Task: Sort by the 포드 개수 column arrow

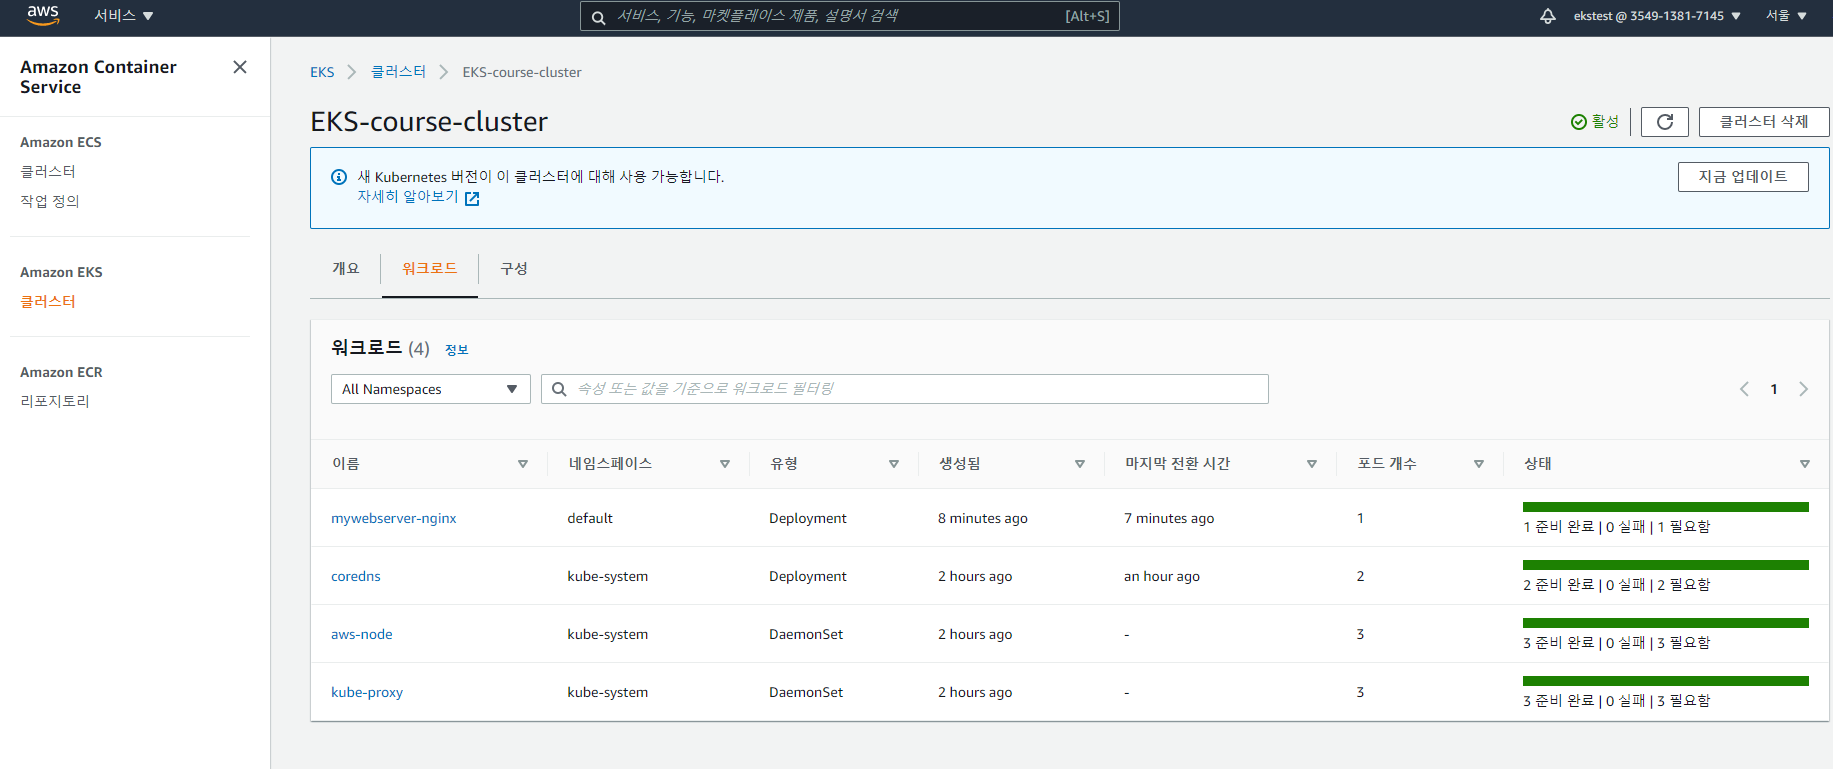Action: [1479, 464]
